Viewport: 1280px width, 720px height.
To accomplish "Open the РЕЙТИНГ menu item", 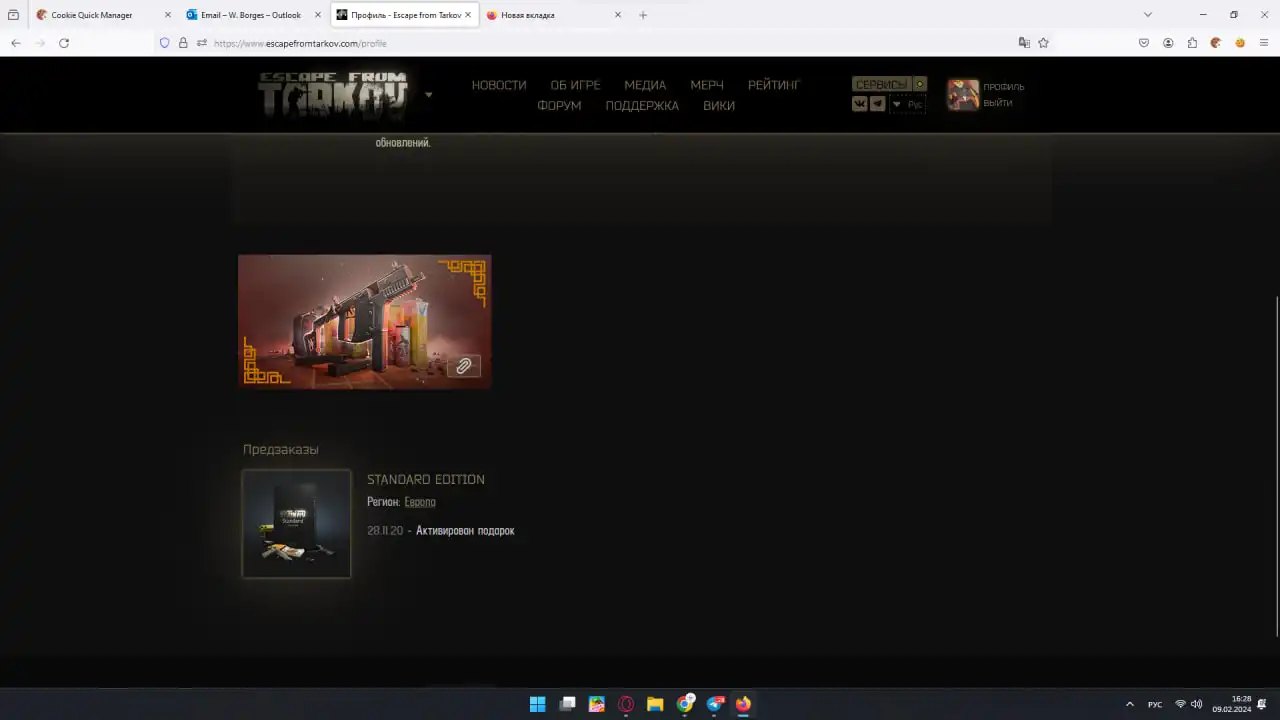I will [x=774, y=85].
